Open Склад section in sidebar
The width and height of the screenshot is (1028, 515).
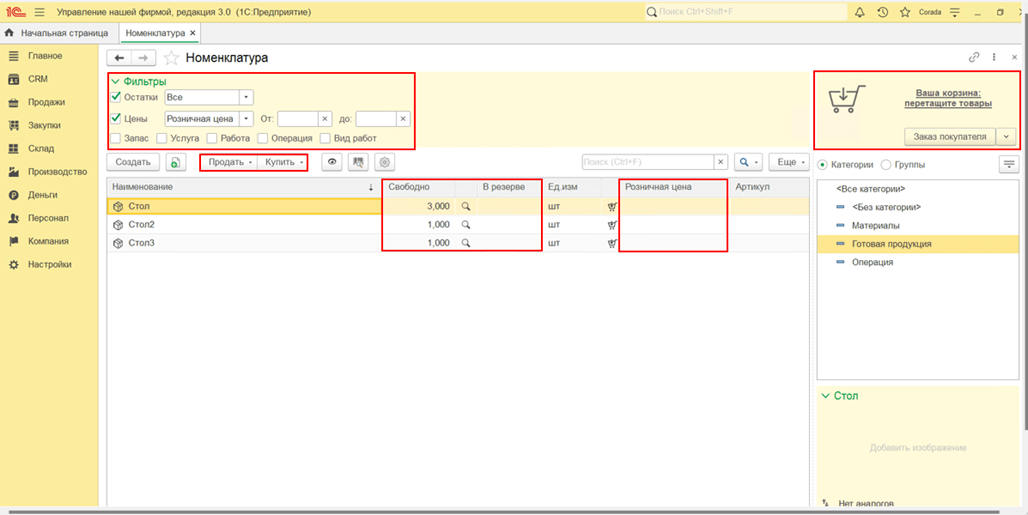tap(41, 149)
